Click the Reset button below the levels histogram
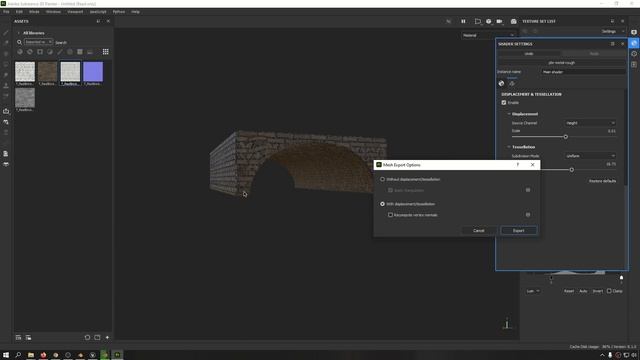This screenshot has width=640, height=360. tap(569, 291)
